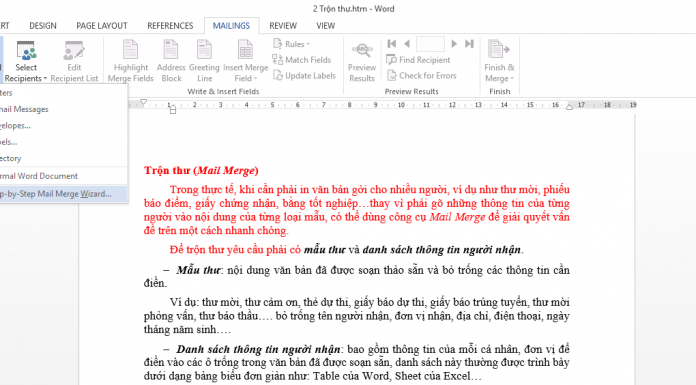Choose Normal Word Document menu item
The width and height of the screenshot is (696, 385).
click(x=63, y=176)
